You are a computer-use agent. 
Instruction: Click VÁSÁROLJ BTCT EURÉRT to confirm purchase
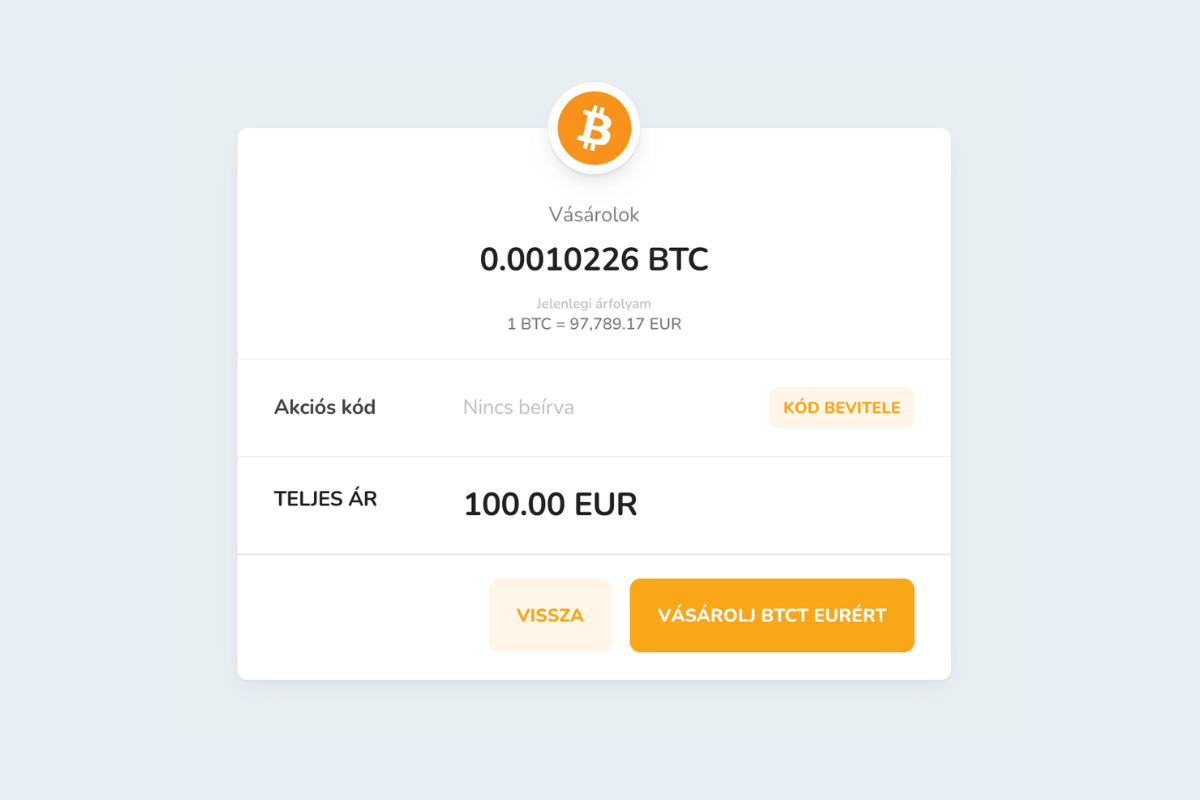(x=771, y=615)
